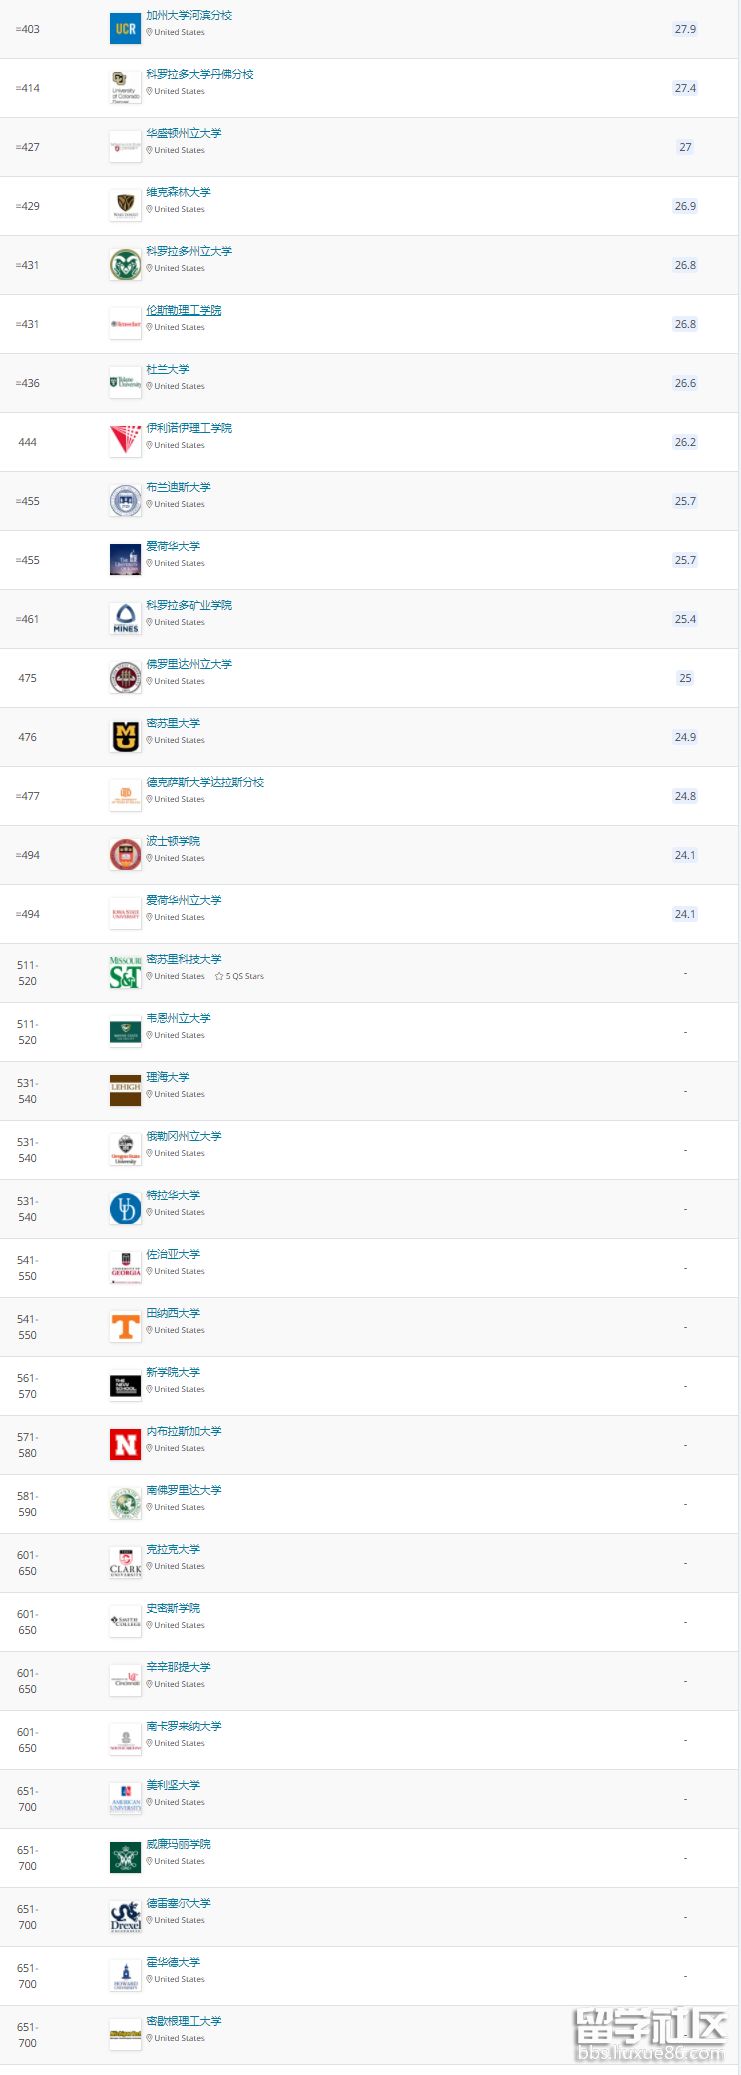Click the 27.9 score for 加州大学河滨分校
741x2075 pixels.
coord(685,29)
